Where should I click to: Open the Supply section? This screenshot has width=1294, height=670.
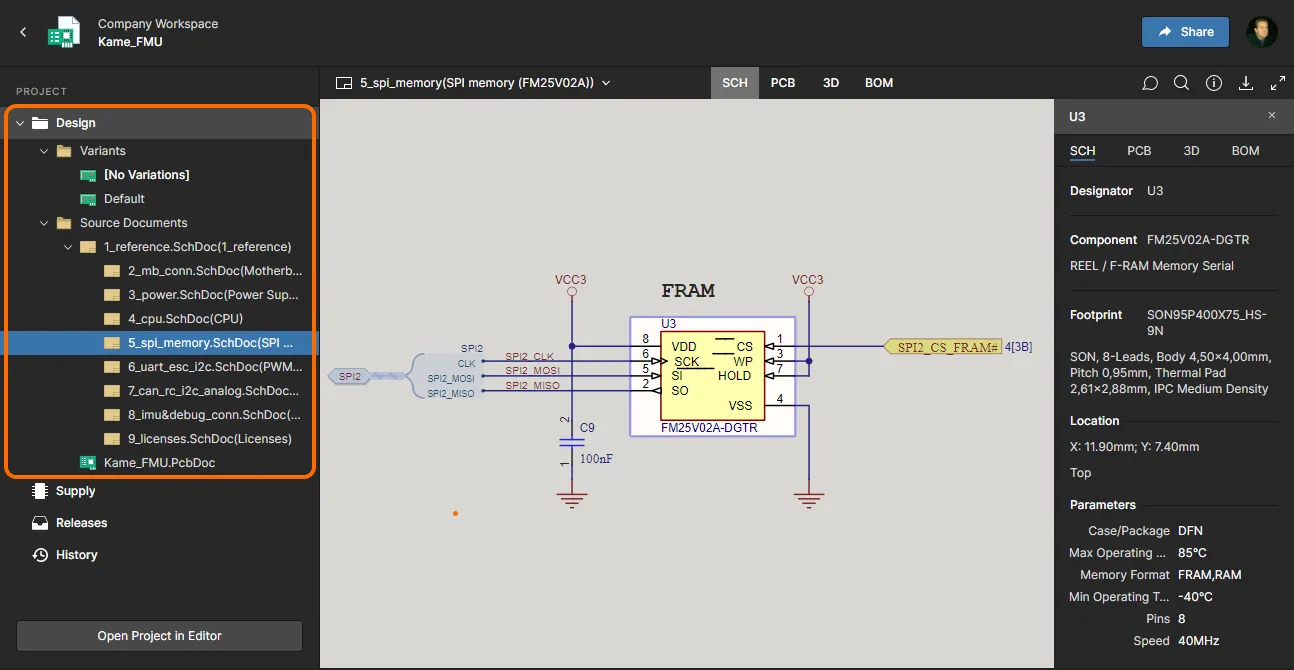(x=75, y=491)
